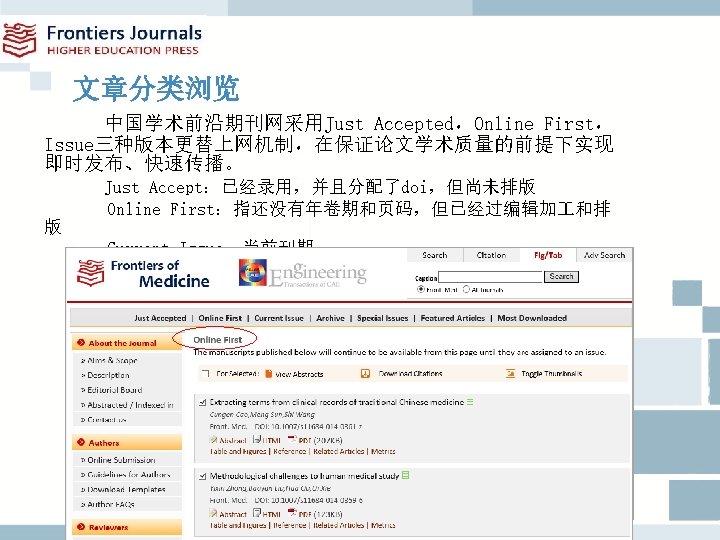This screenshot has width=720, height=540.
Task: Click the Authors section red arrow icon
Action: [81, 442]
